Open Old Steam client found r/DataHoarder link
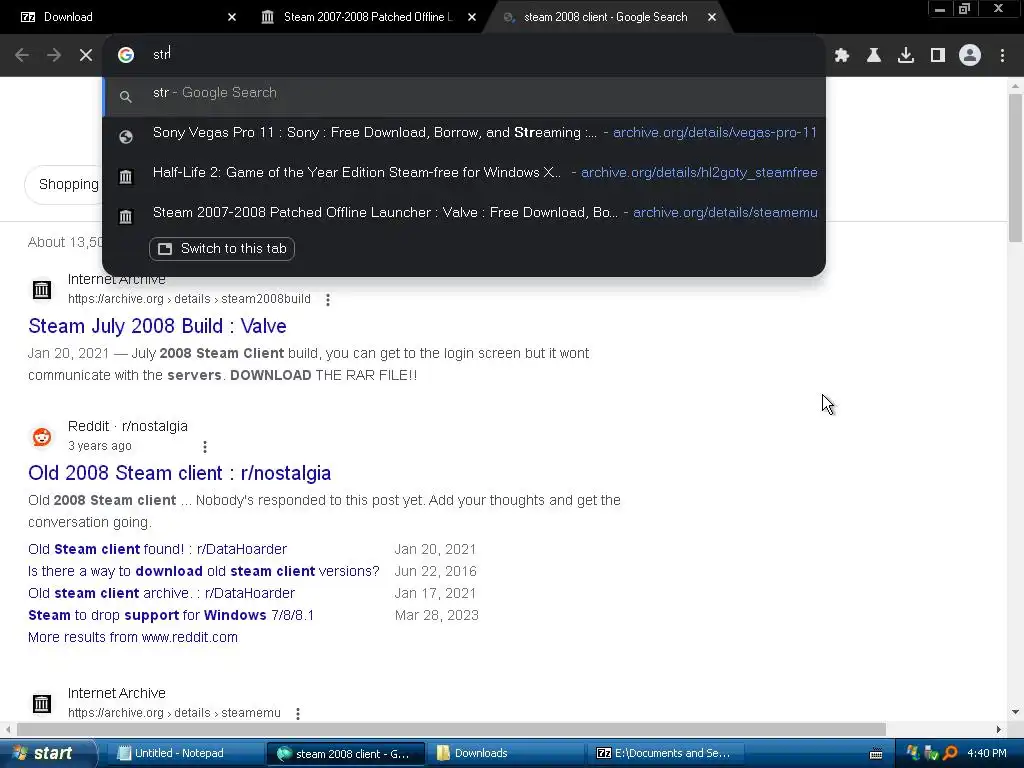 coord(157,549)
